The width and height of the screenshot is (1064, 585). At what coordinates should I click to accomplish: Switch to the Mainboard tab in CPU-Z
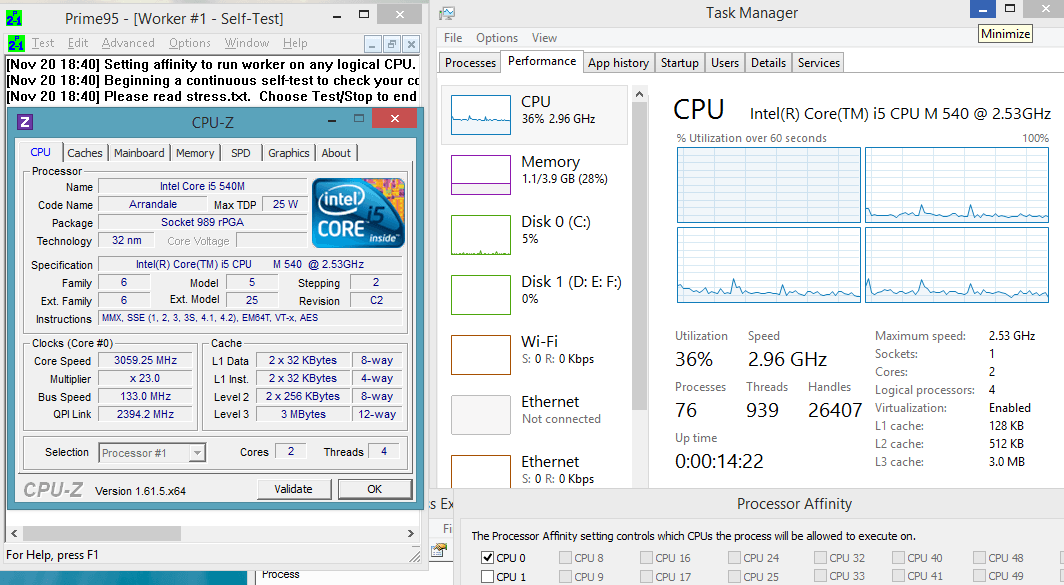[x=139, y=153]
